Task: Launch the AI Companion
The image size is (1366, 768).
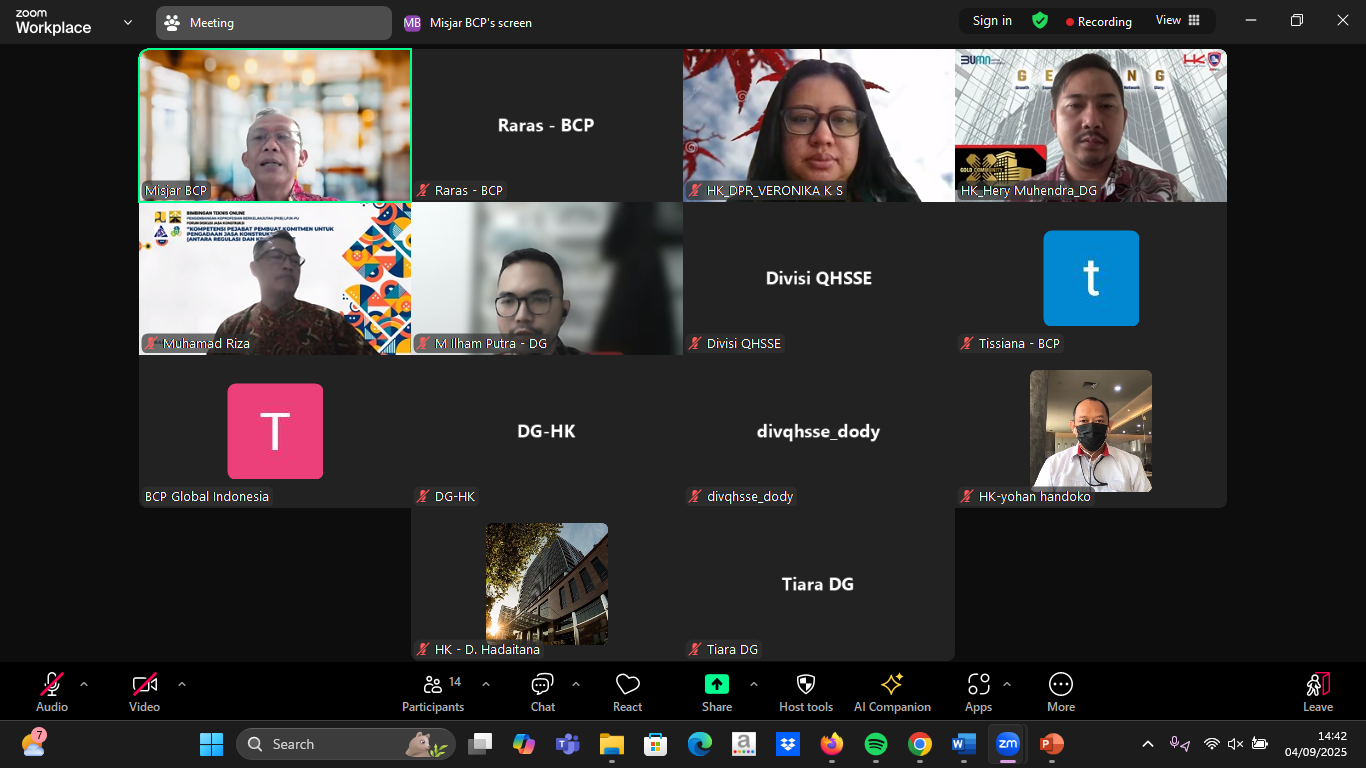Action: coord(892,692)
